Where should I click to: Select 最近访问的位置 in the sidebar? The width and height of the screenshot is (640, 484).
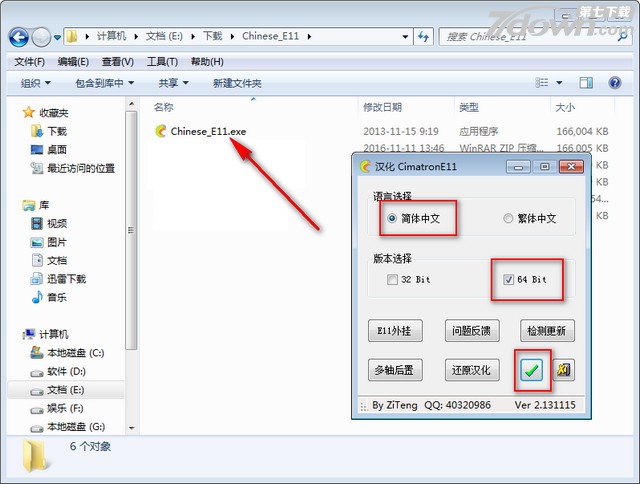click(x=73, y=168)
